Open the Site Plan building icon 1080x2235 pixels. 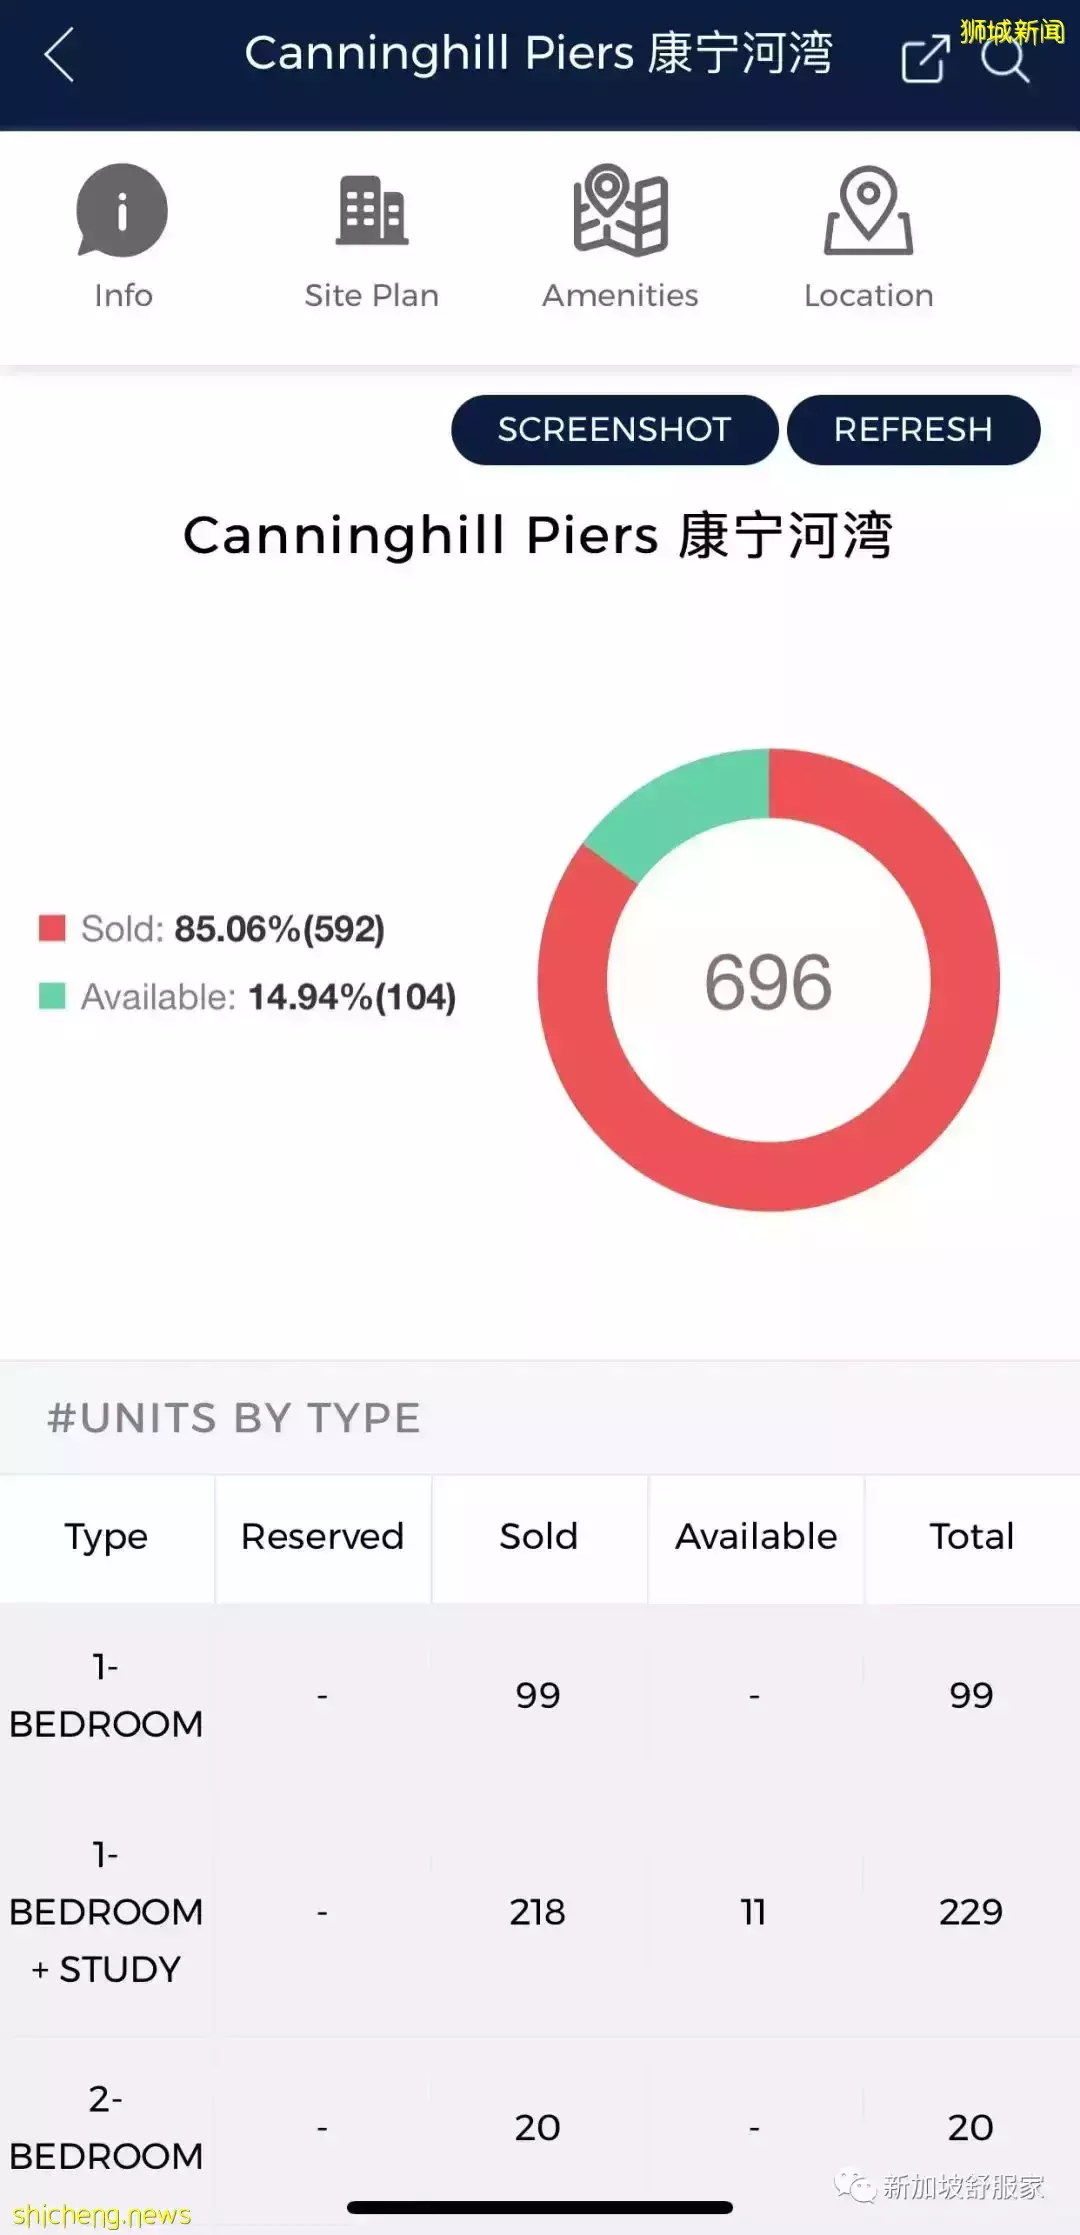(x=371, y=211)
